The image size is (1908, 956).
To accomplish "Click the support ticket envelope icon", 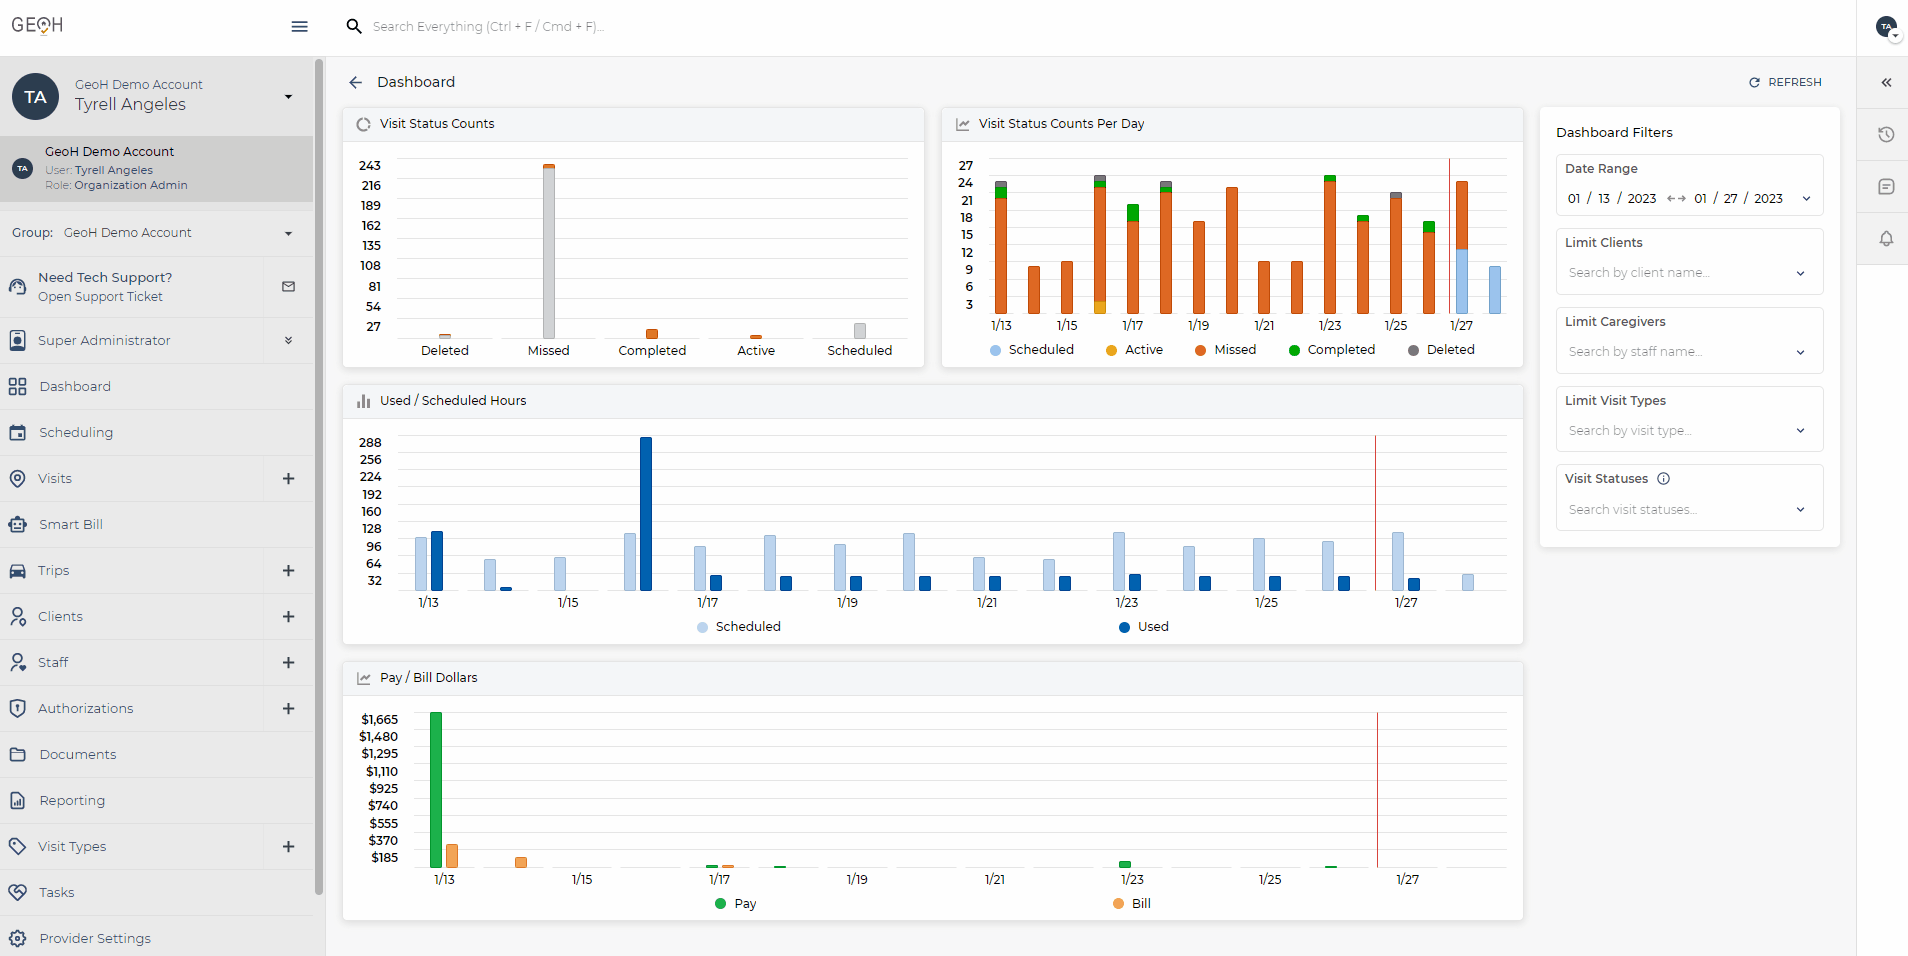I will [288, 287].
